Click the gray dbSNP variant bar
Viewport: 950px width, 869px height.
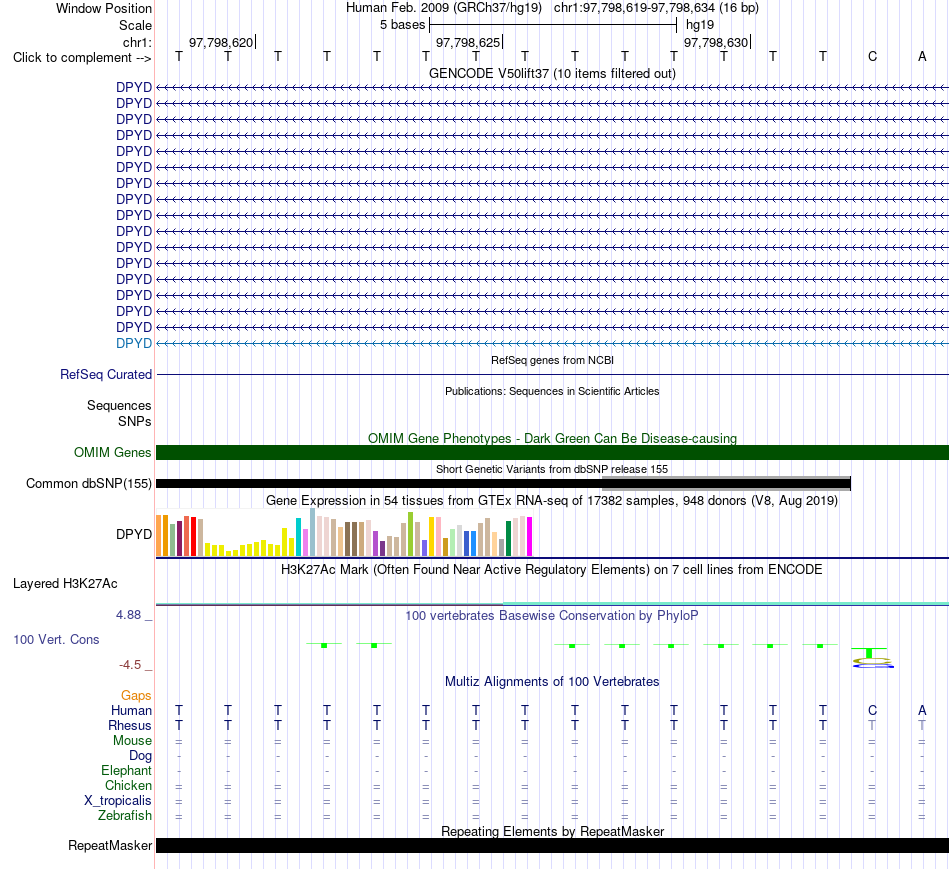[726, 483]
